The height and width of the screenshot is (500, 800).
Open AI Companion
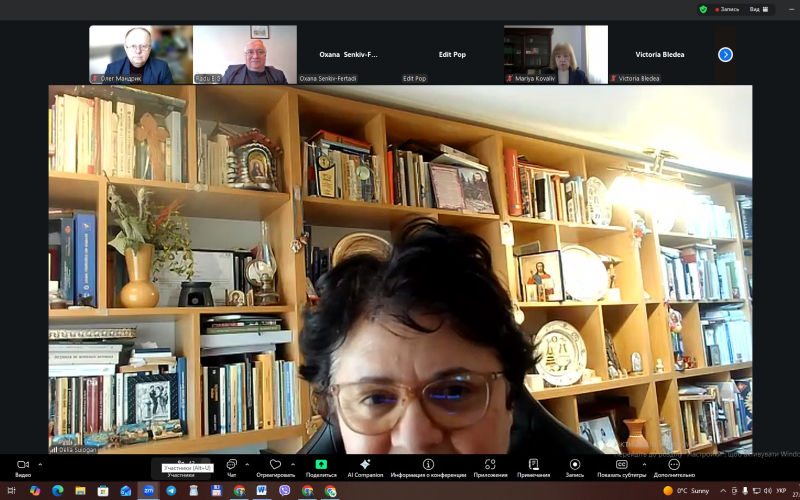(365, 465)
